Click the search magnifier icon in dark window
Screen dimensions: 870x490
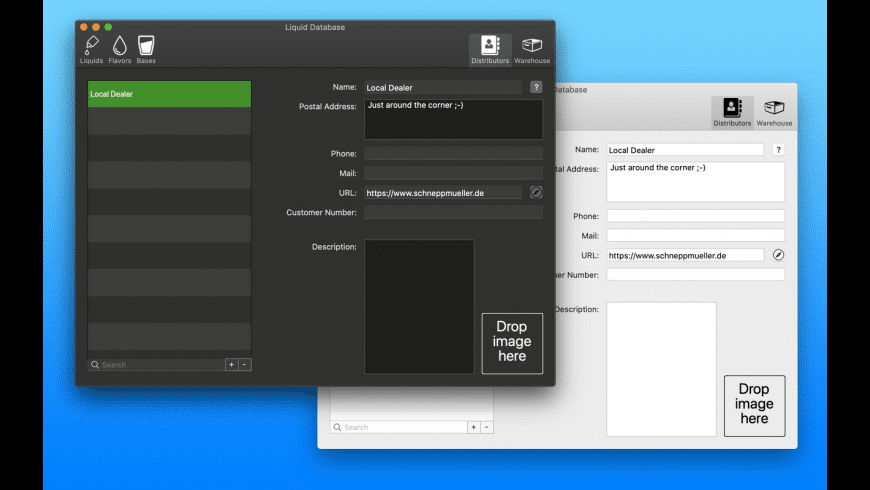tap(95, 365)
